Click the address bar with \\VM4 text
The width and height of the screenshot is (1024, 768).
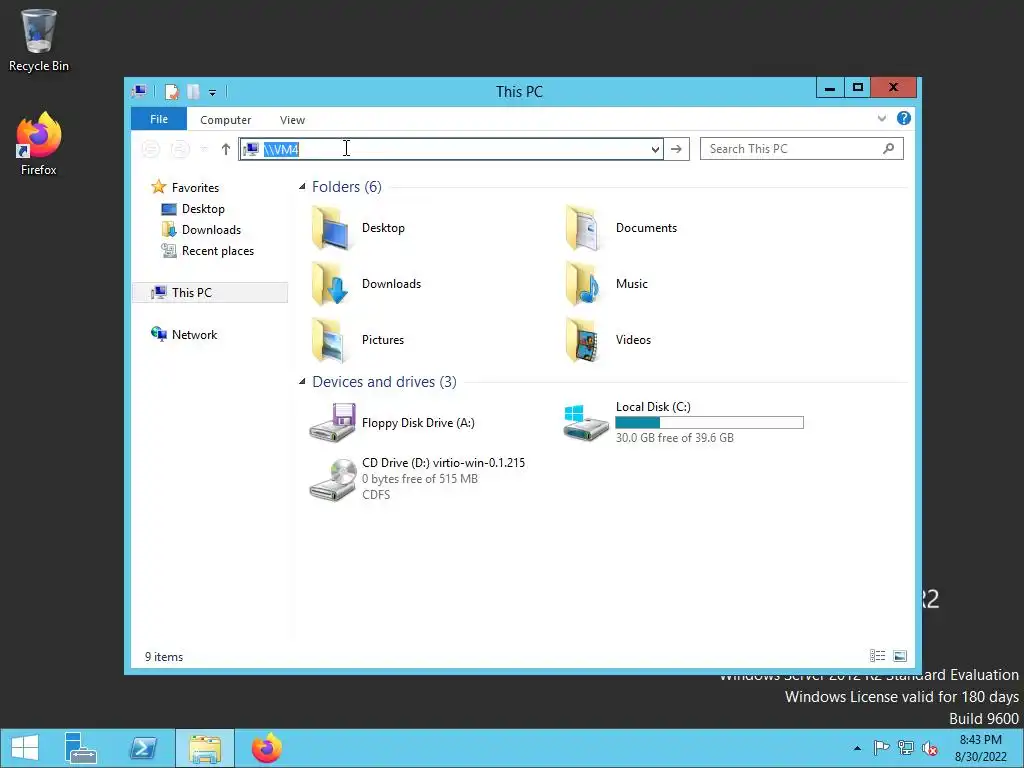[x=451, y=150]
